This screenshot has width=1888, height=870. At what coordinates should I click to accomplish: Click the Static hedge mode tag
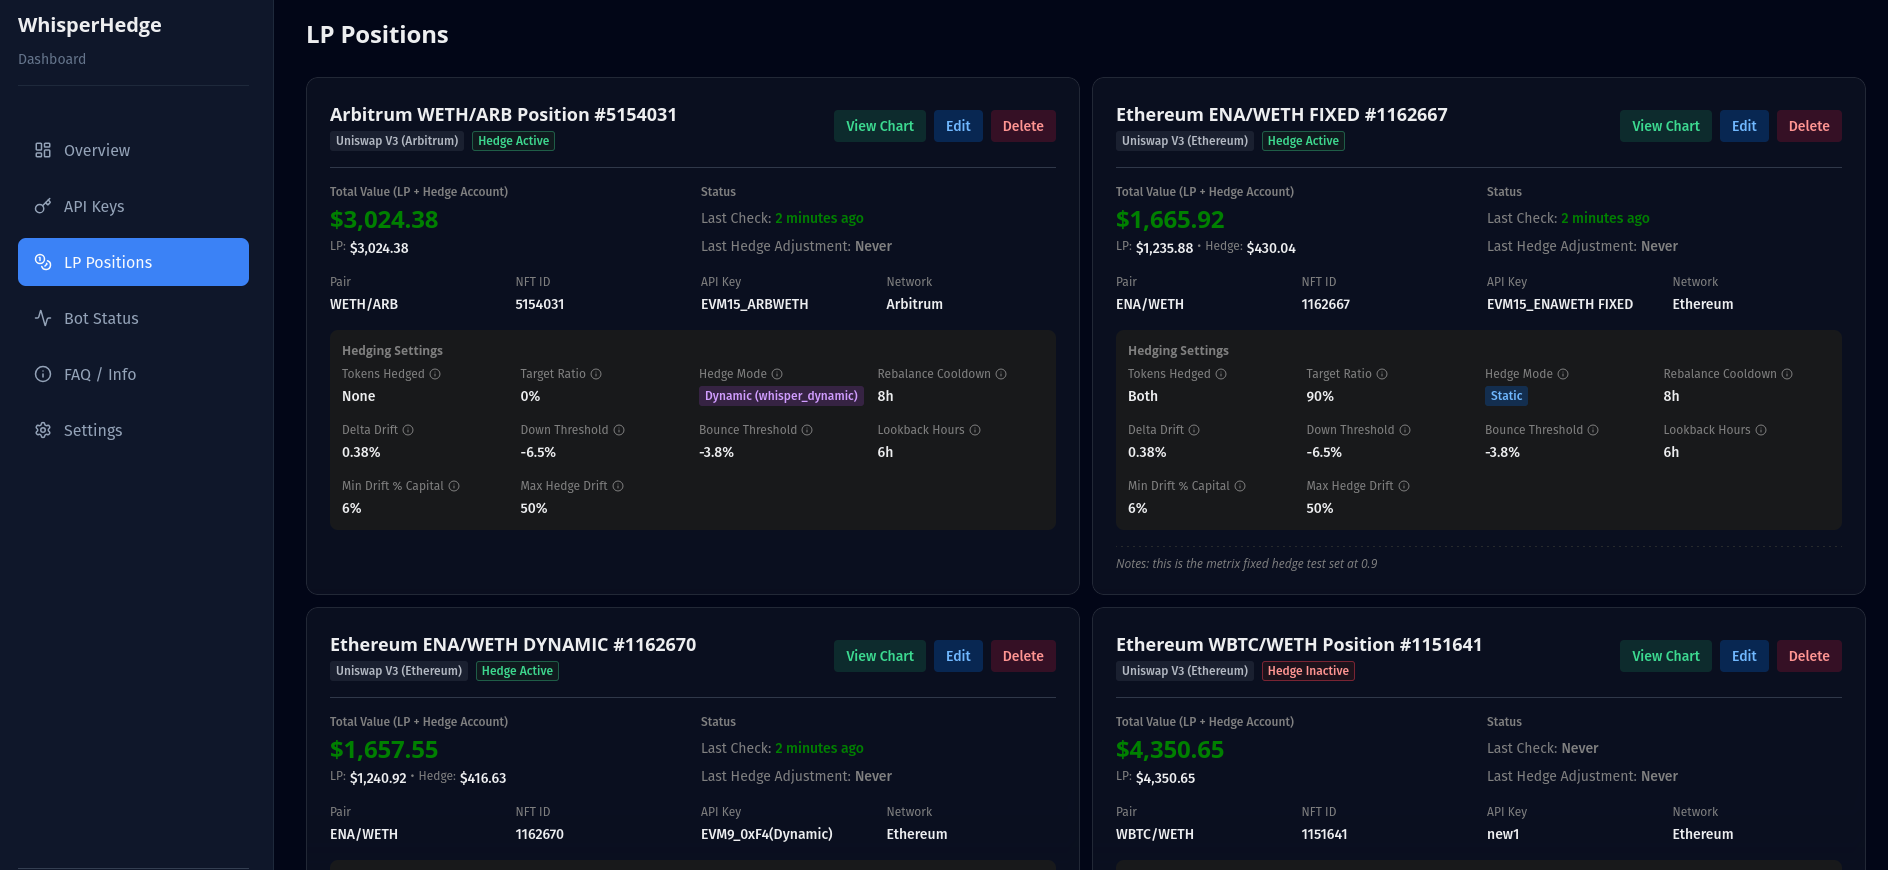pos(1506,396)
